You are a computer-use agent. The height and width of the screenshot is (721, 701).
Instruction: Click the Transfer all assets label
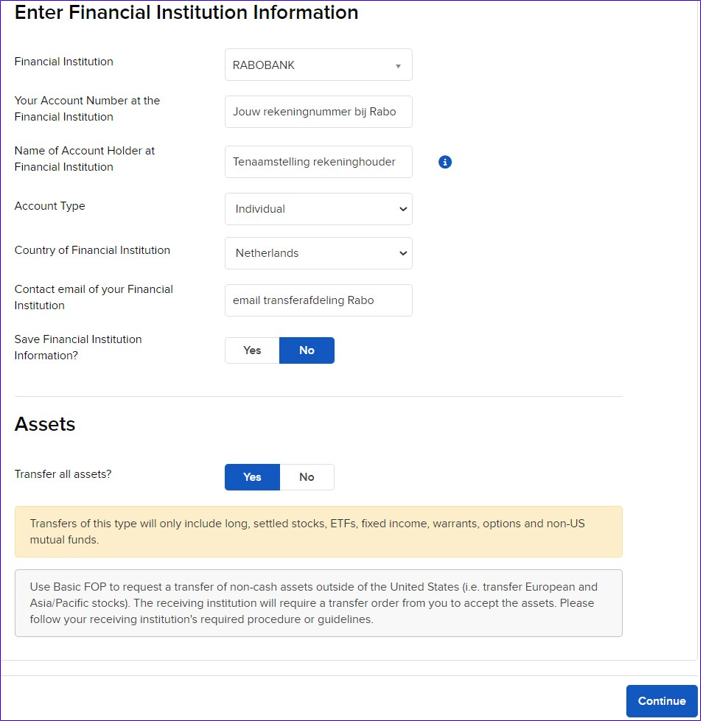click(63, 474)
